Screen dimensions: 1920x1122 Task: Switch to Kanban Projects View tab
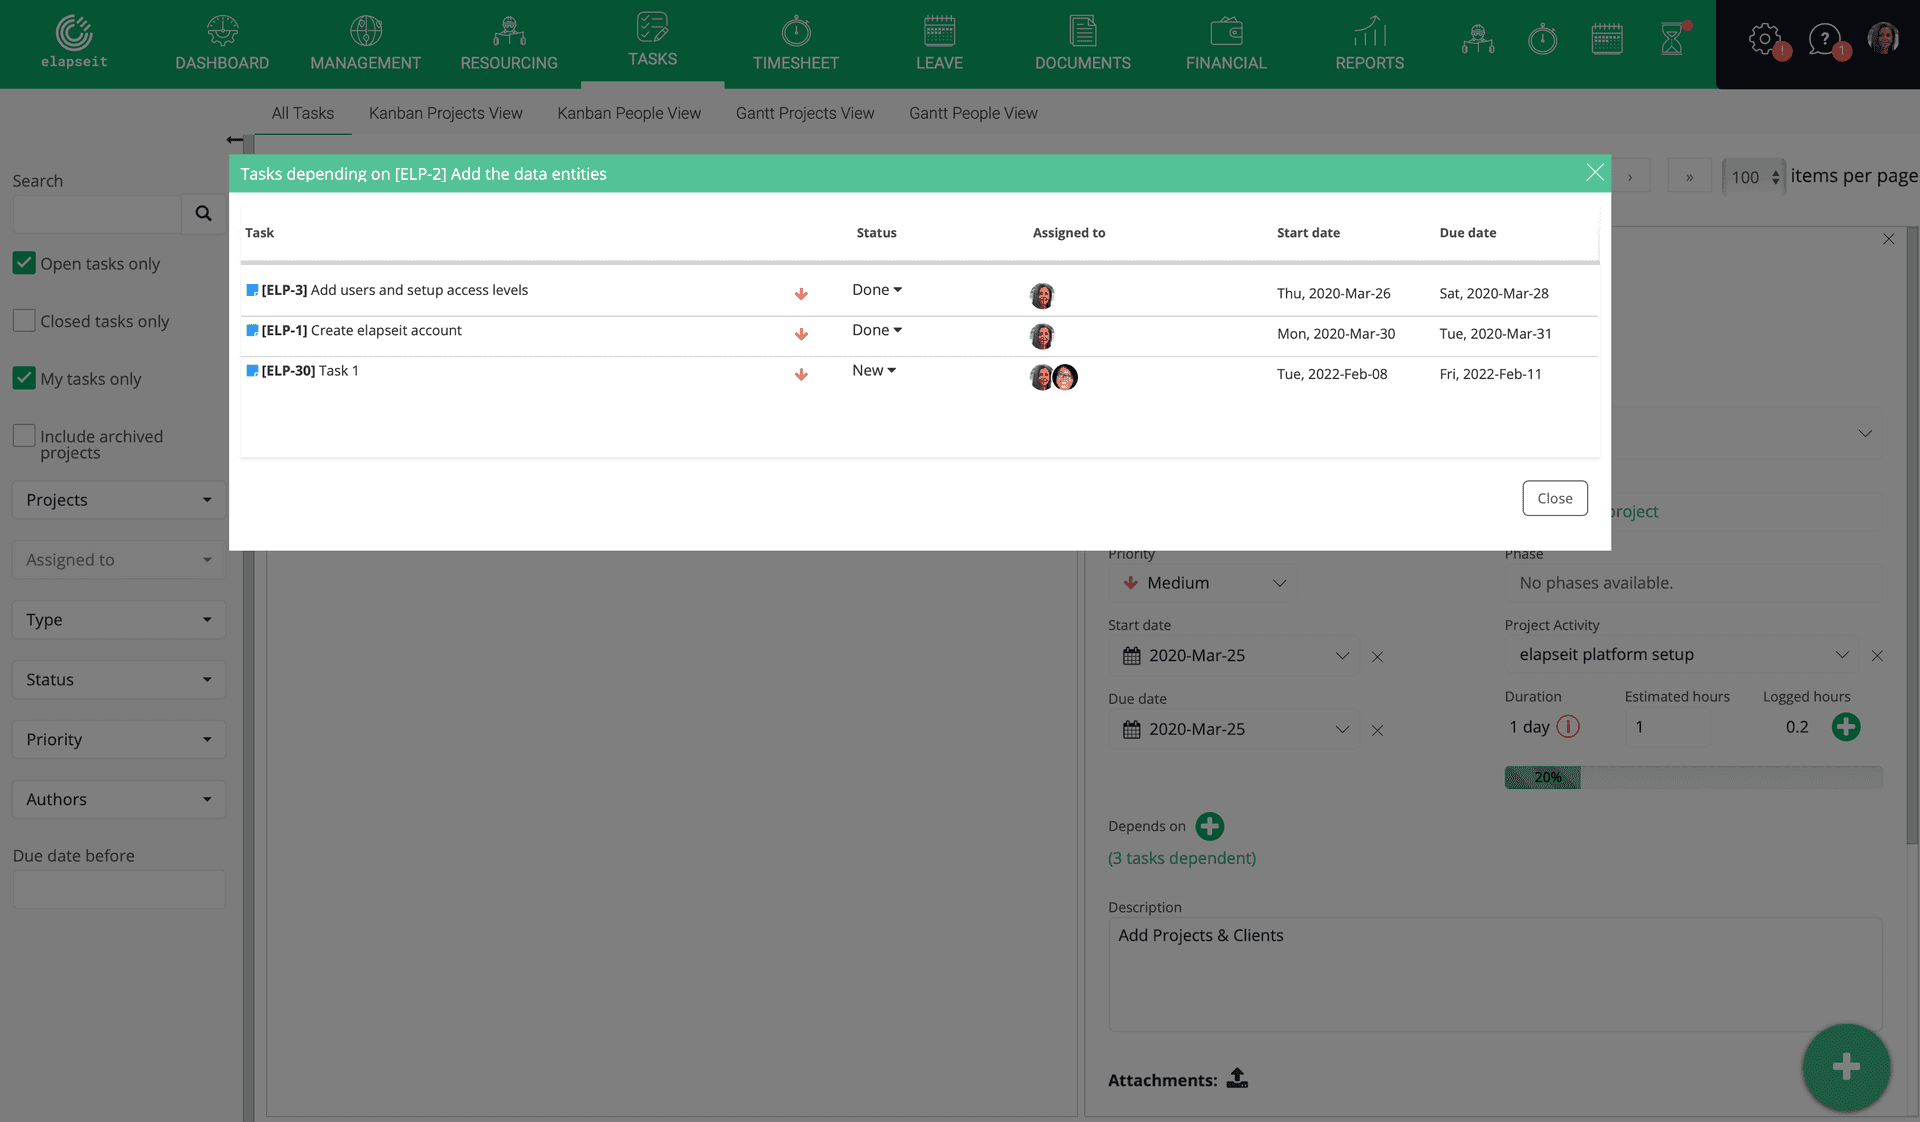[446, 112]
